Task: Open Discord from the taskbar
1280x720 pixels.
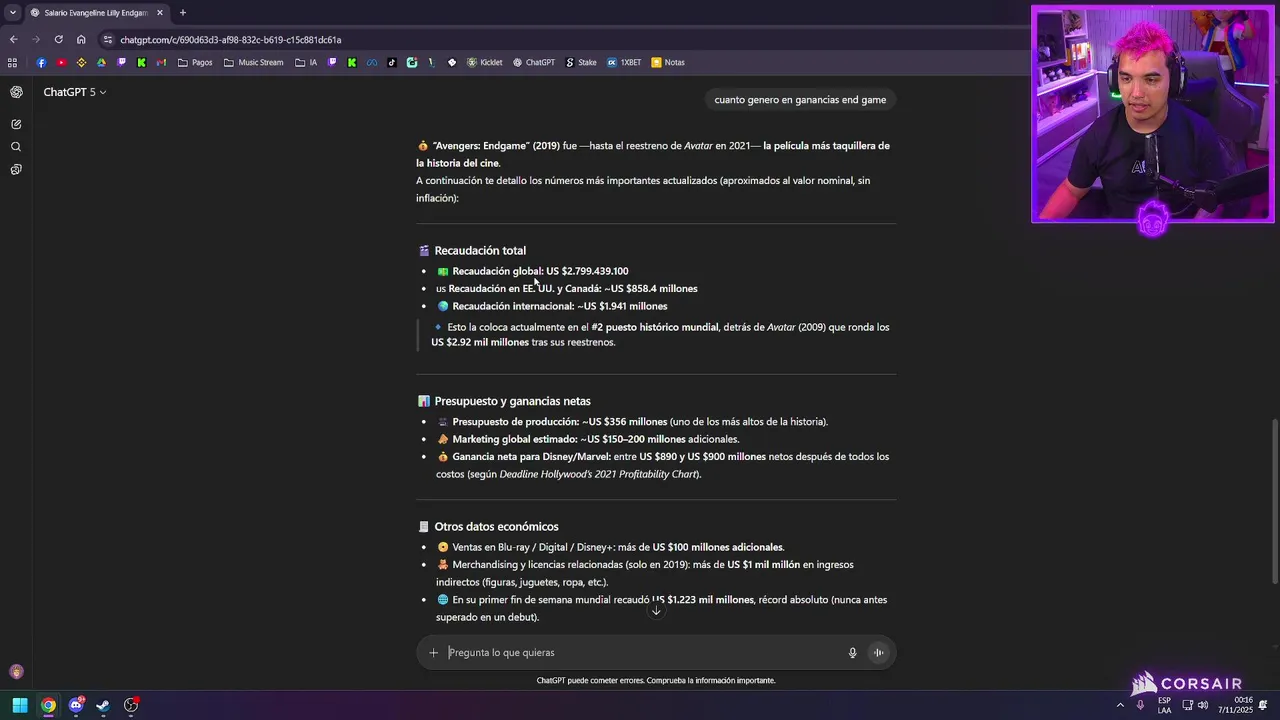Action: click(x=76, y=705)
